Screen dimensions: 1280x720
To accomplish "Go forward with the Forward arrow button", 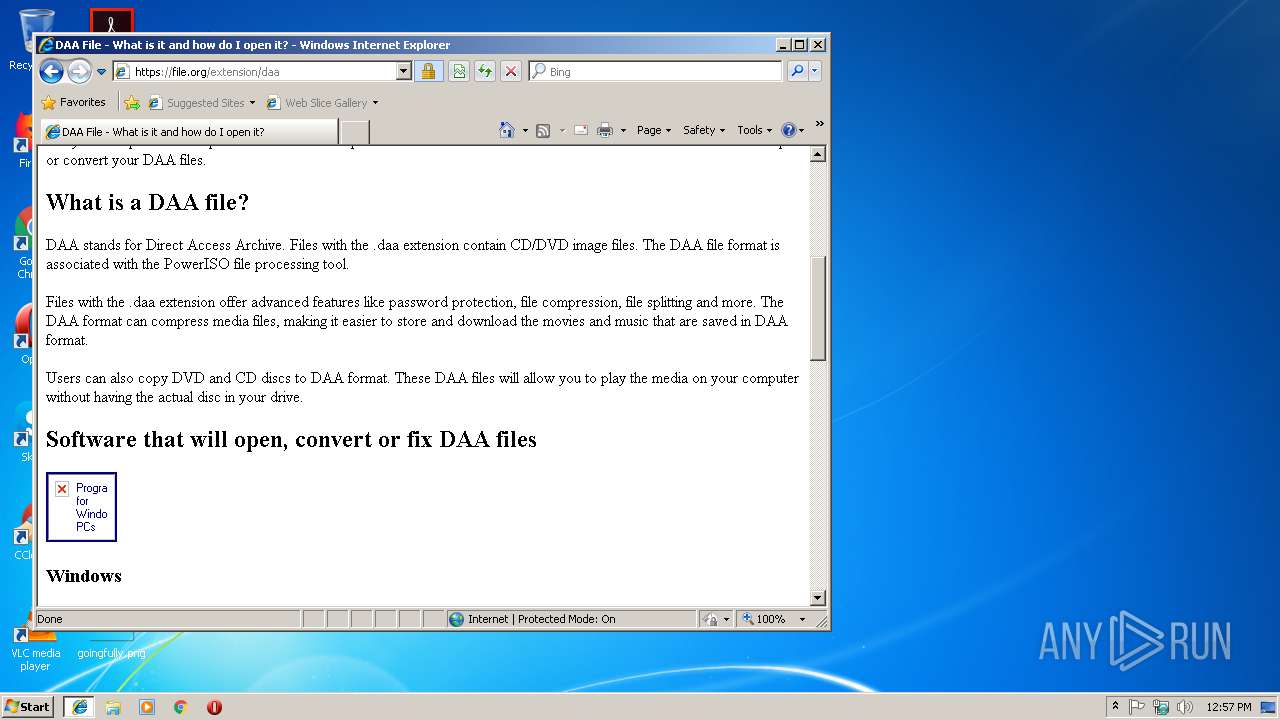I will [79, 71].
